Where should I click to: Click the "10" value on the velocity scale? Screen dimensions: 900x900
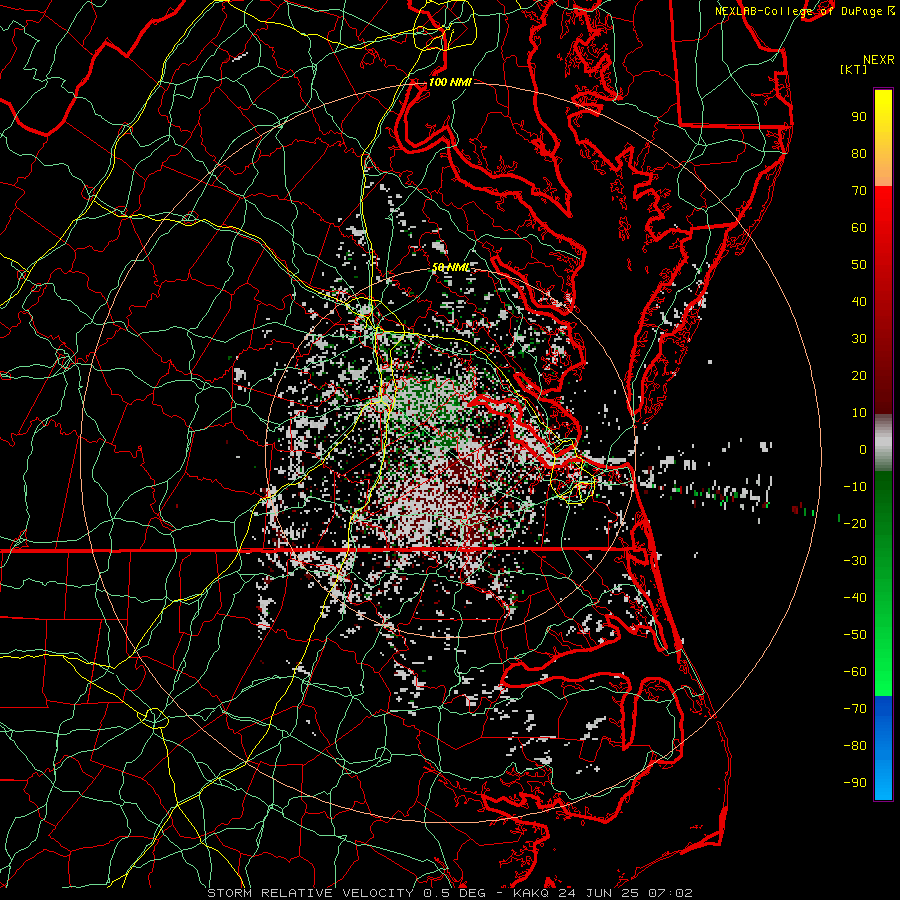point(859,413)
